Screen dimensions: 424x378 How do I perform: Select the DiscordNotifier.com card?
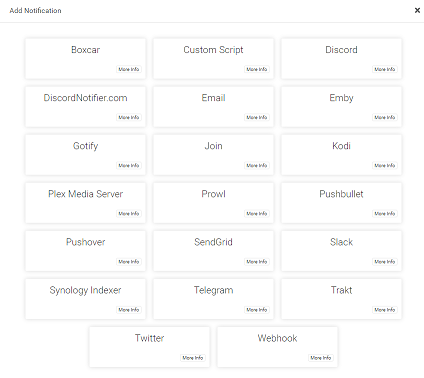pyautogui.click(x=85, y=107)
